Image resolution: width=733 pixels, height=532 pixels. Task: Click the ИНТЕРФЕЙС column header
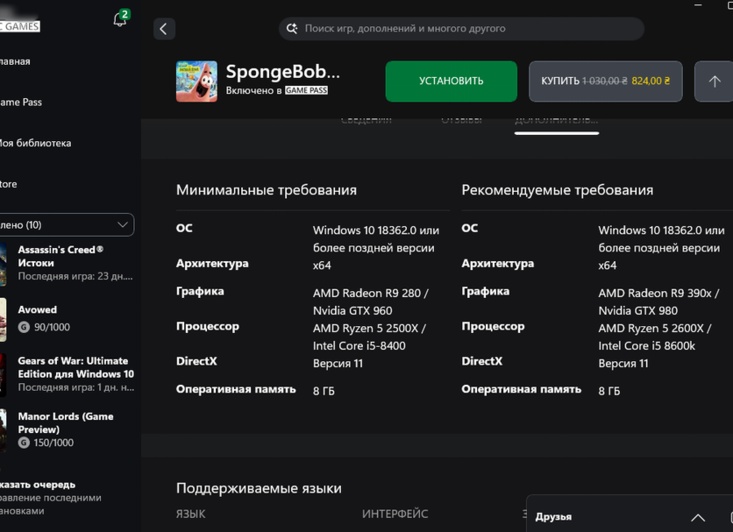(395, 514)
